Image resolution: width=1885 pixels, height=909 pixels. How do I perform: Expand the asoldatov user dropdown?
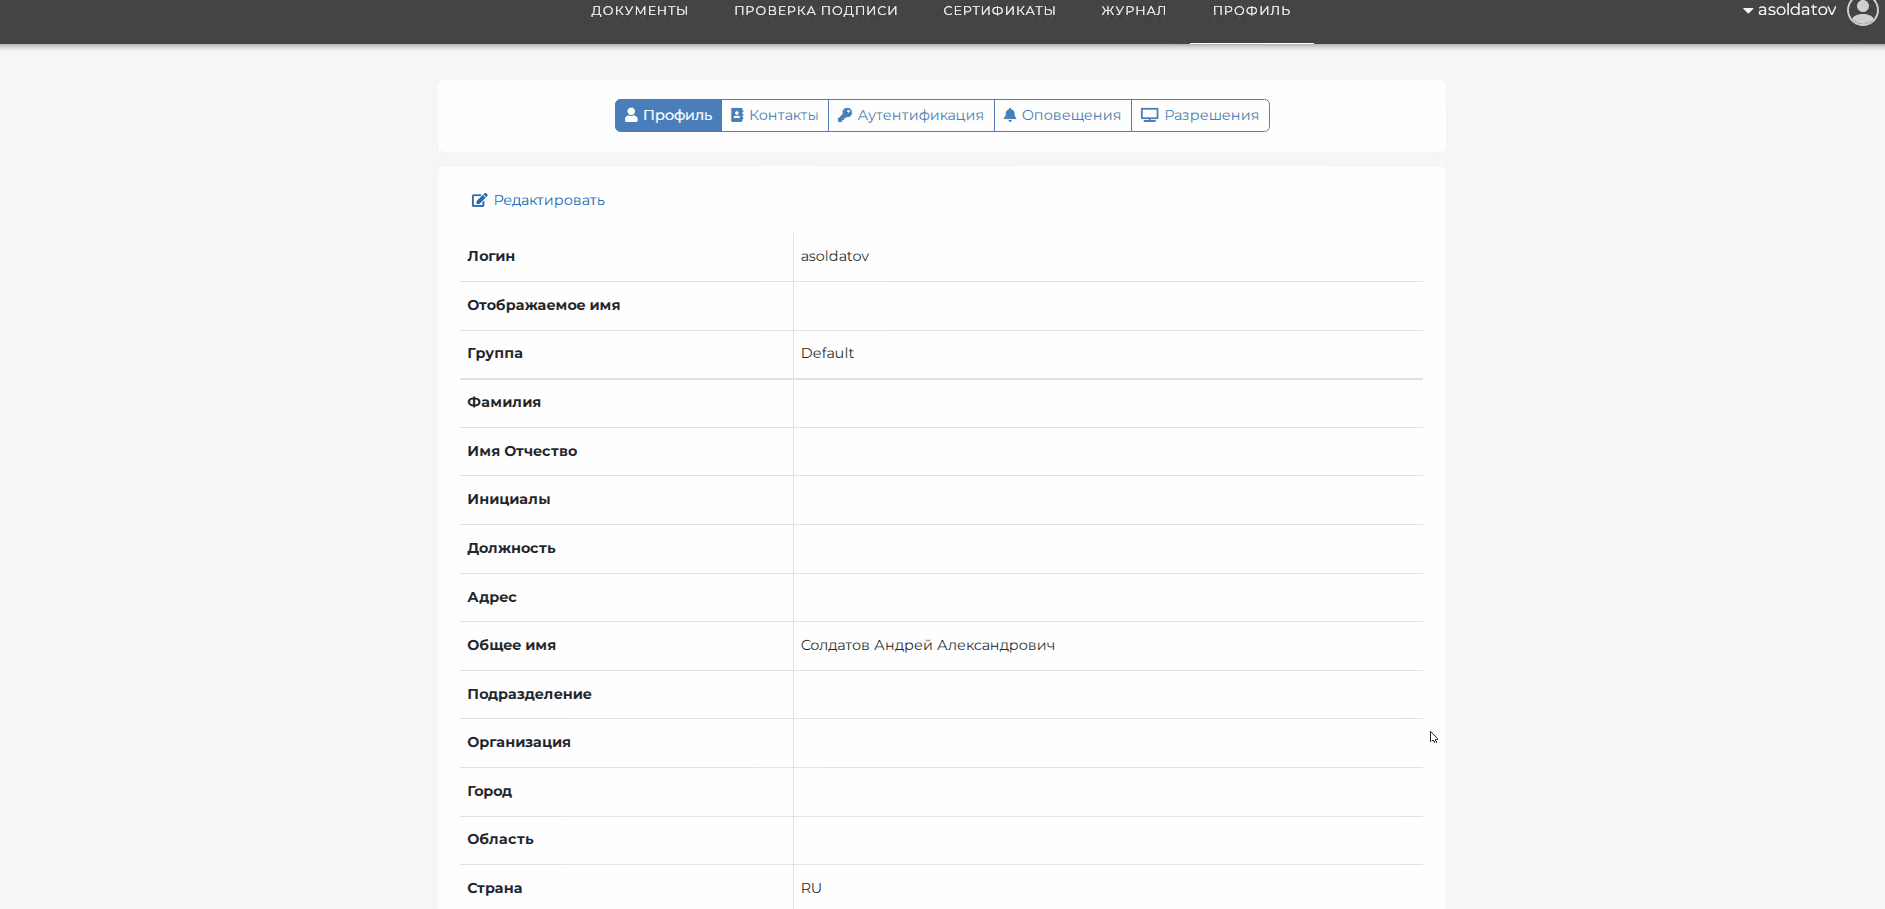point(1789,10)
